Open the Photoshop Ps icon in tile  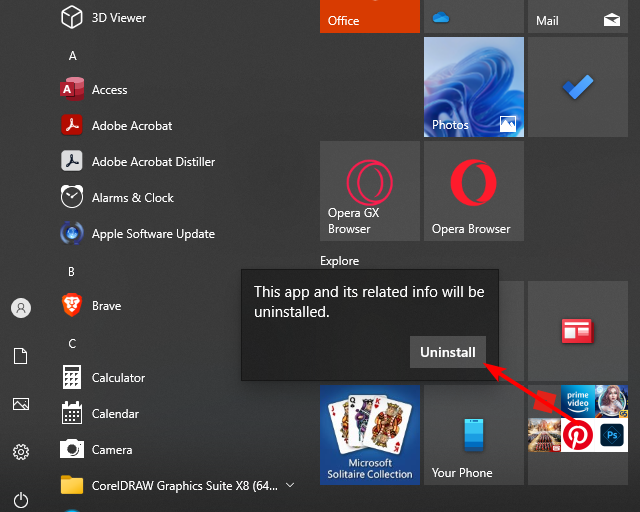[x=612, y=435]
